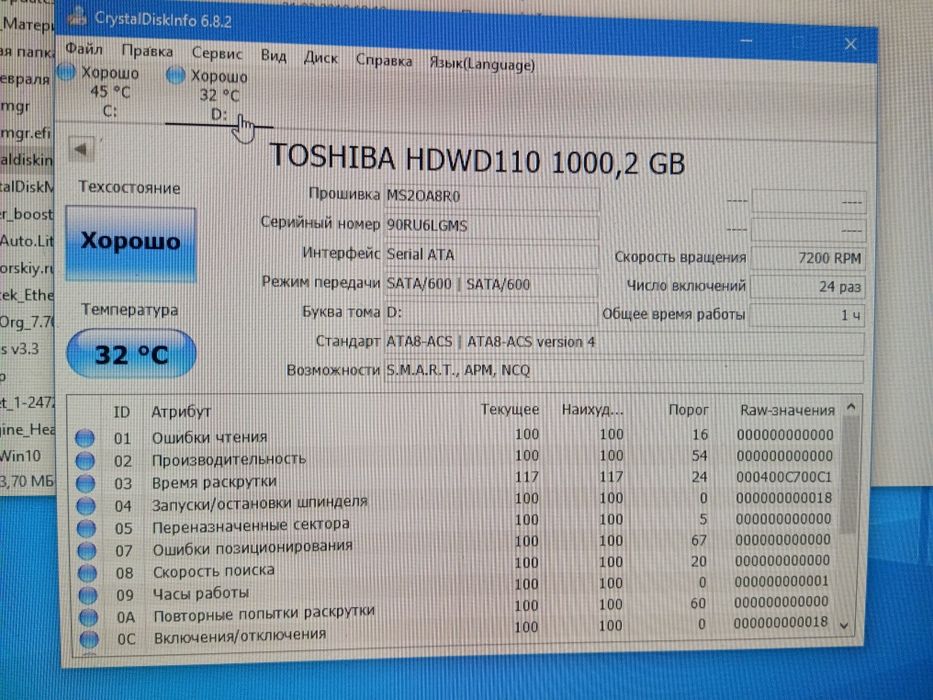This screenshot has height=700, width=933.
Task: Open the Файл menu
Action: 84,49
